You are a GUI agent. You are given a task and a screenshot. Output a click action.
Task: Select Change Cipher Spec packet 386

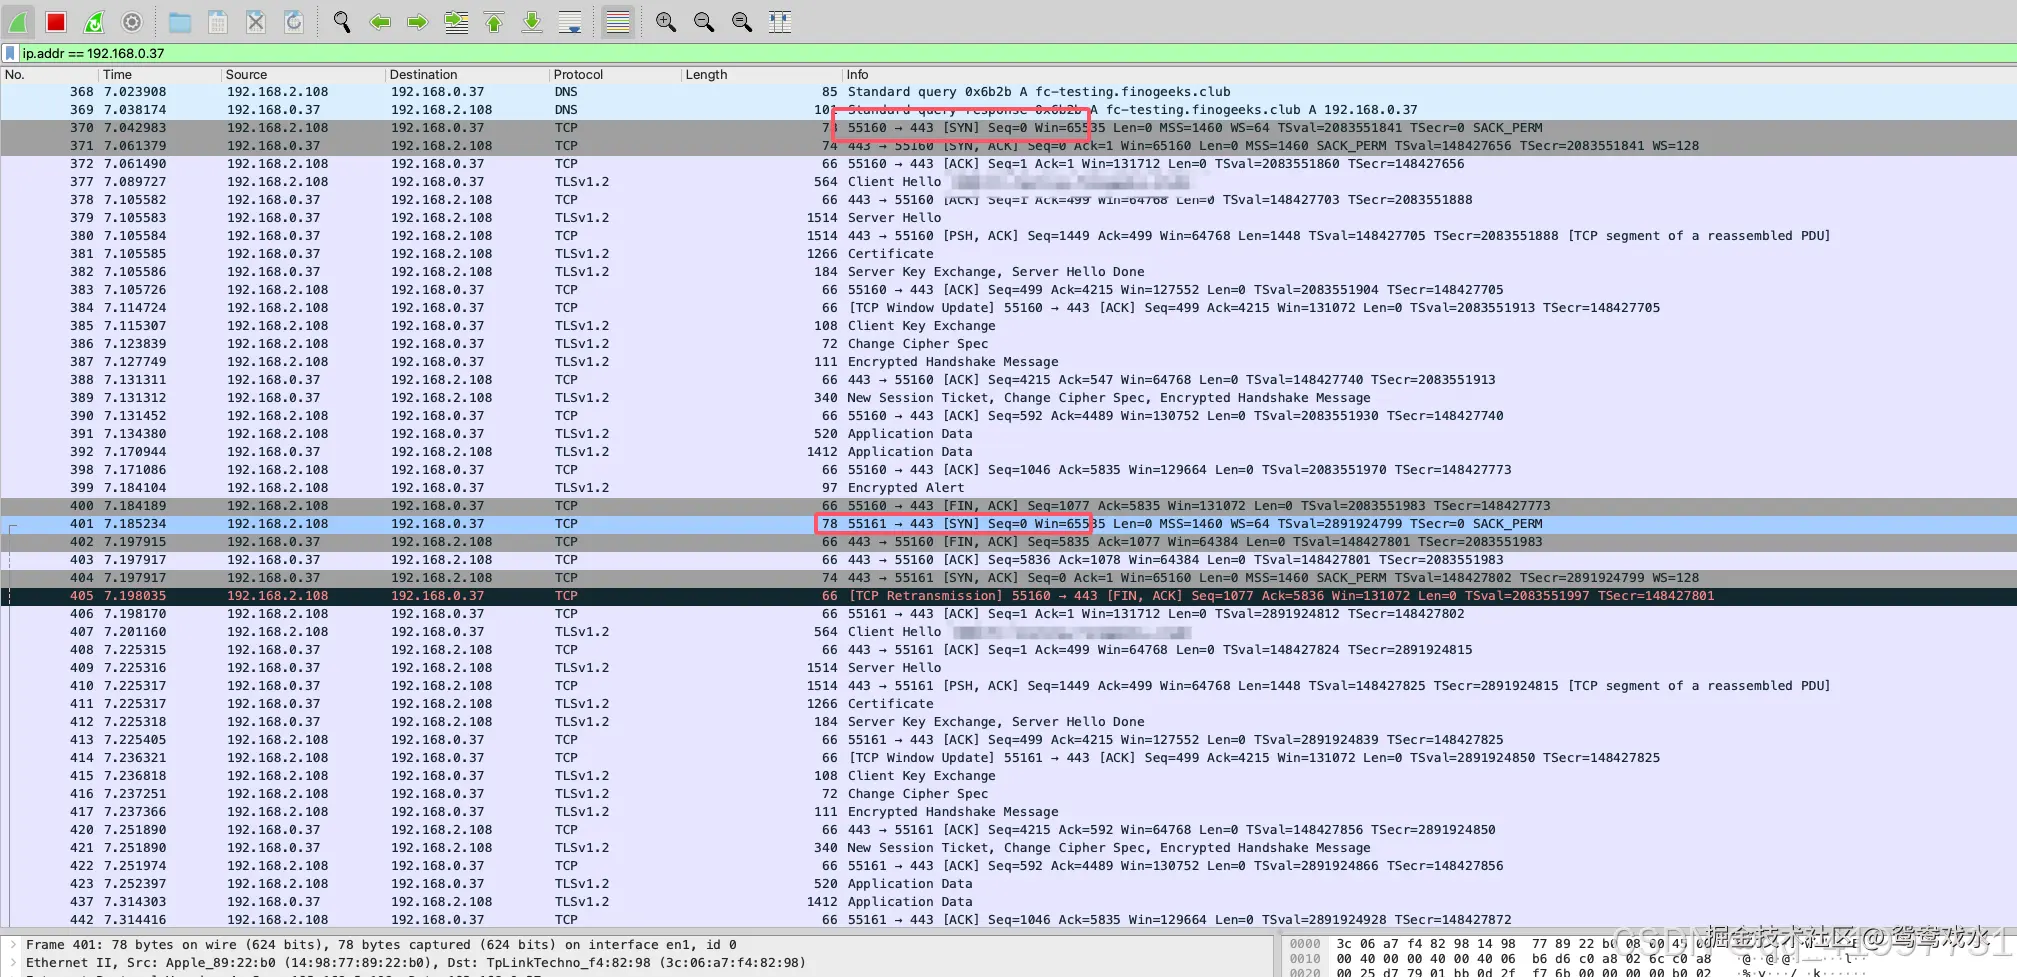click(x=1008, y=344)
